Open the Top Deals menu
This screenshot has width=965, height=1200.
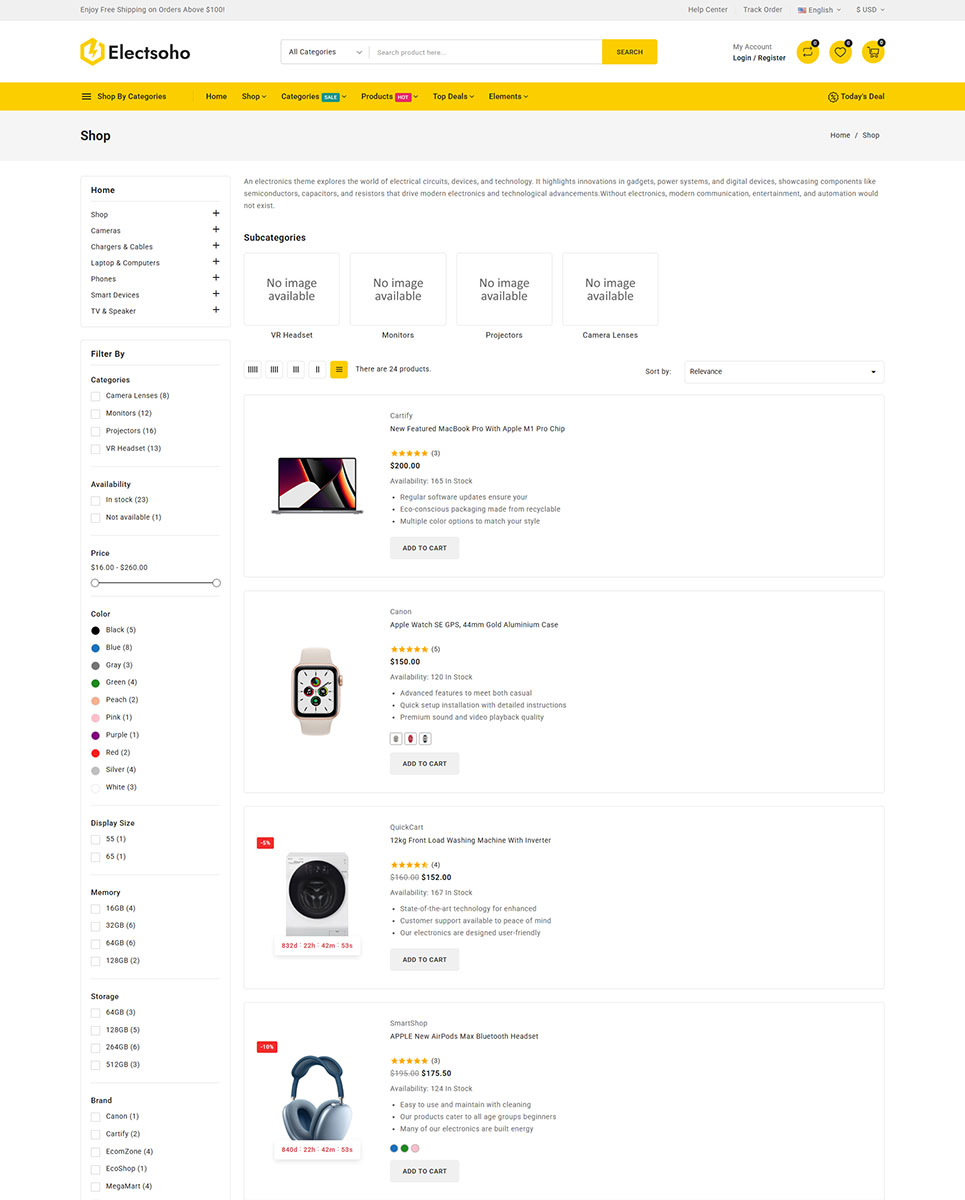(x=453, y=97)
